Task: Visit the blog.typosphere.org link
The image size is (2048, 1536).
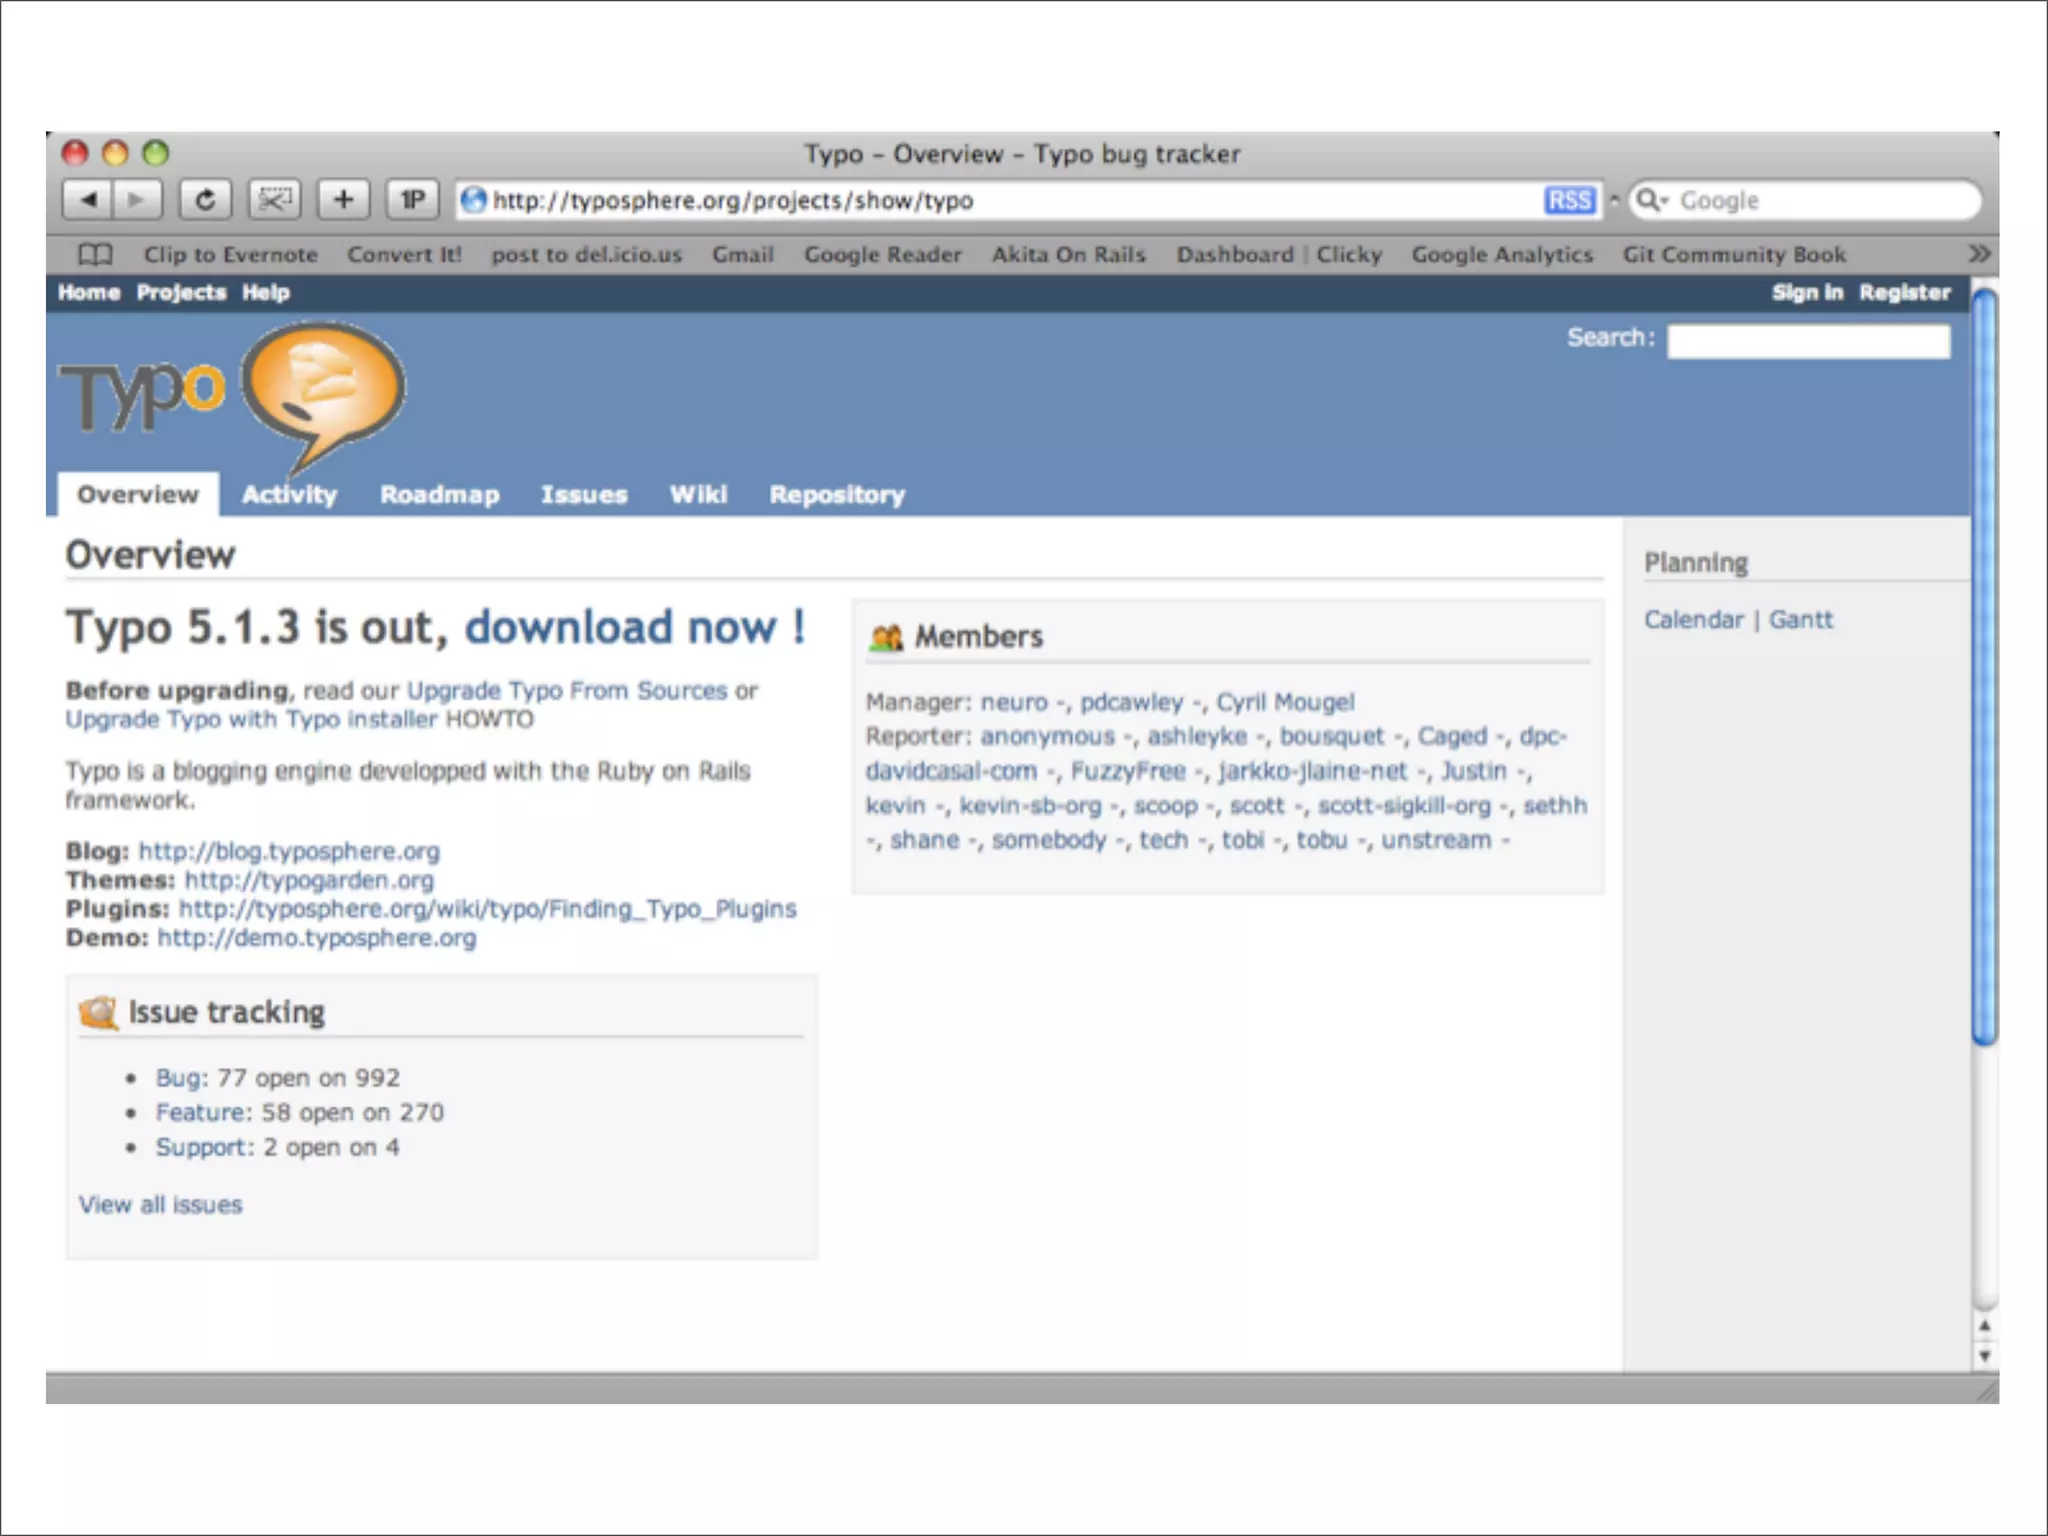Action: 289,851
